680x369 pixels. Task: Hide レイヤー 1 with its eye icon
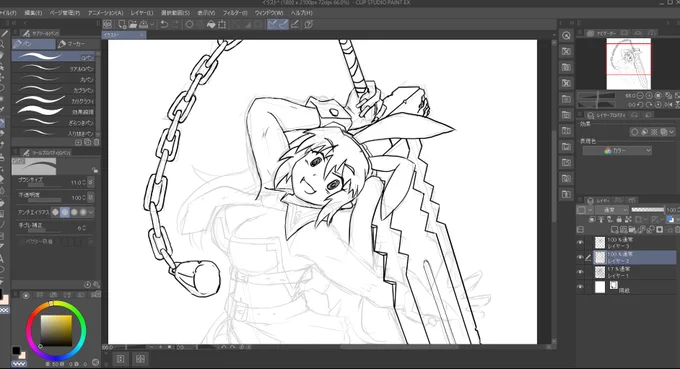580,272
